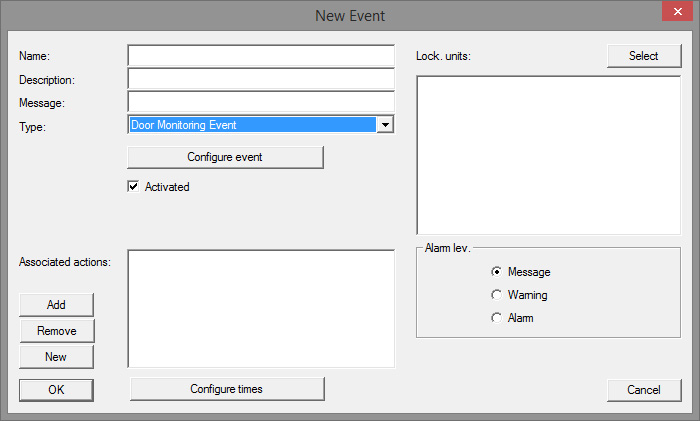The width and height of the screenshot is (700, 421).
Task: Click Add for associated actions
Action: pos(56,305)
